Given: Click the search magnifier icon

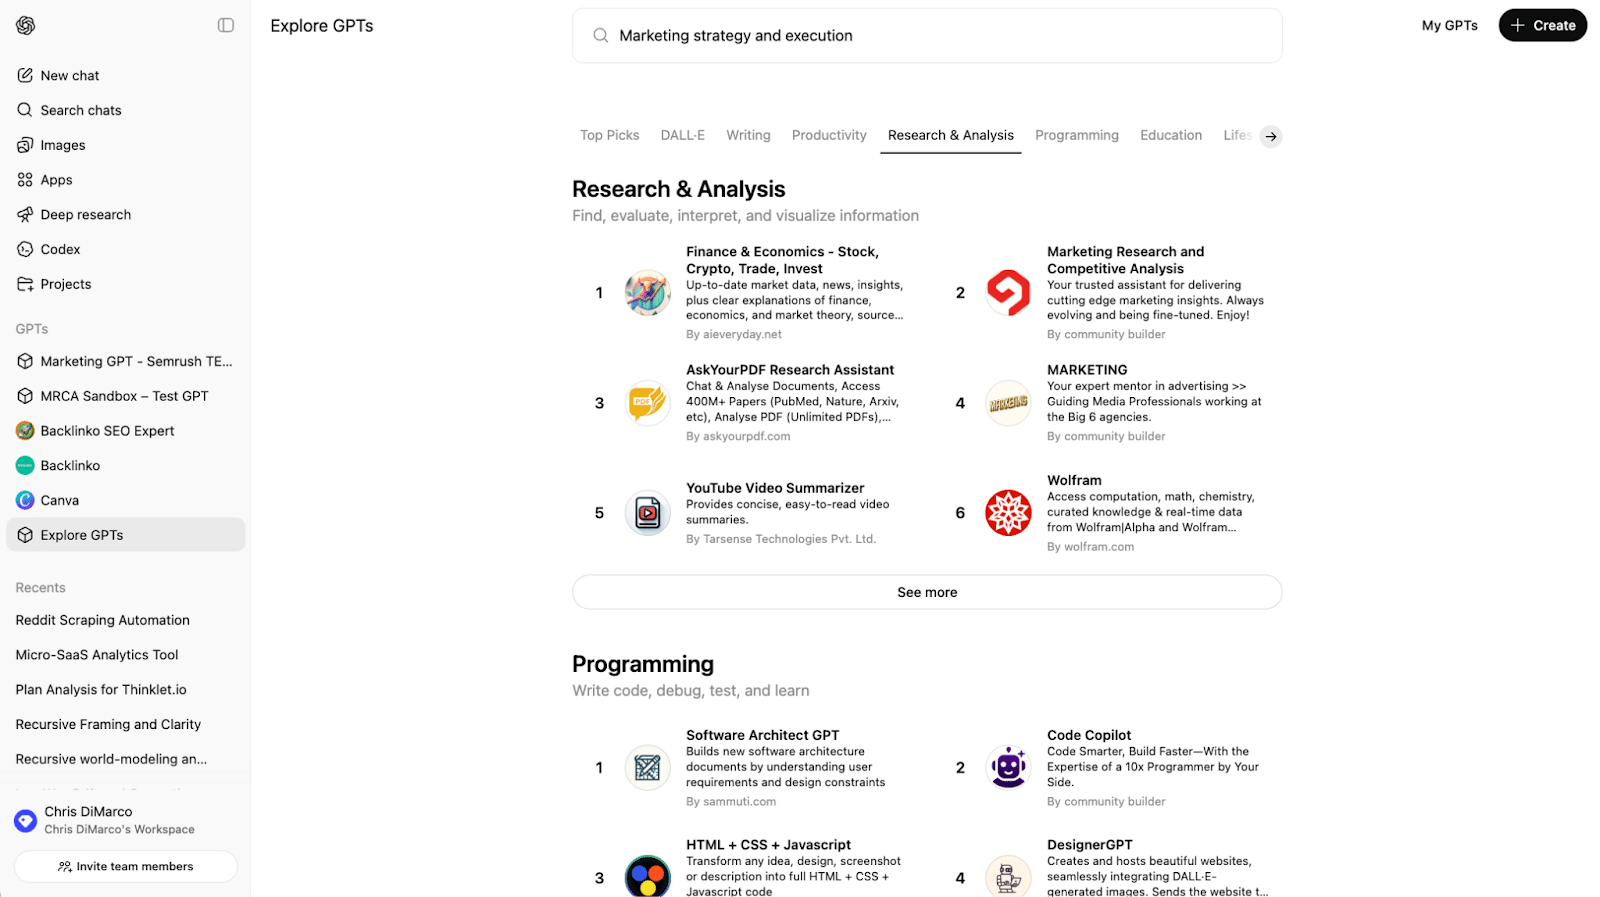Looking at the screenshot, I should tap(601, 36).
